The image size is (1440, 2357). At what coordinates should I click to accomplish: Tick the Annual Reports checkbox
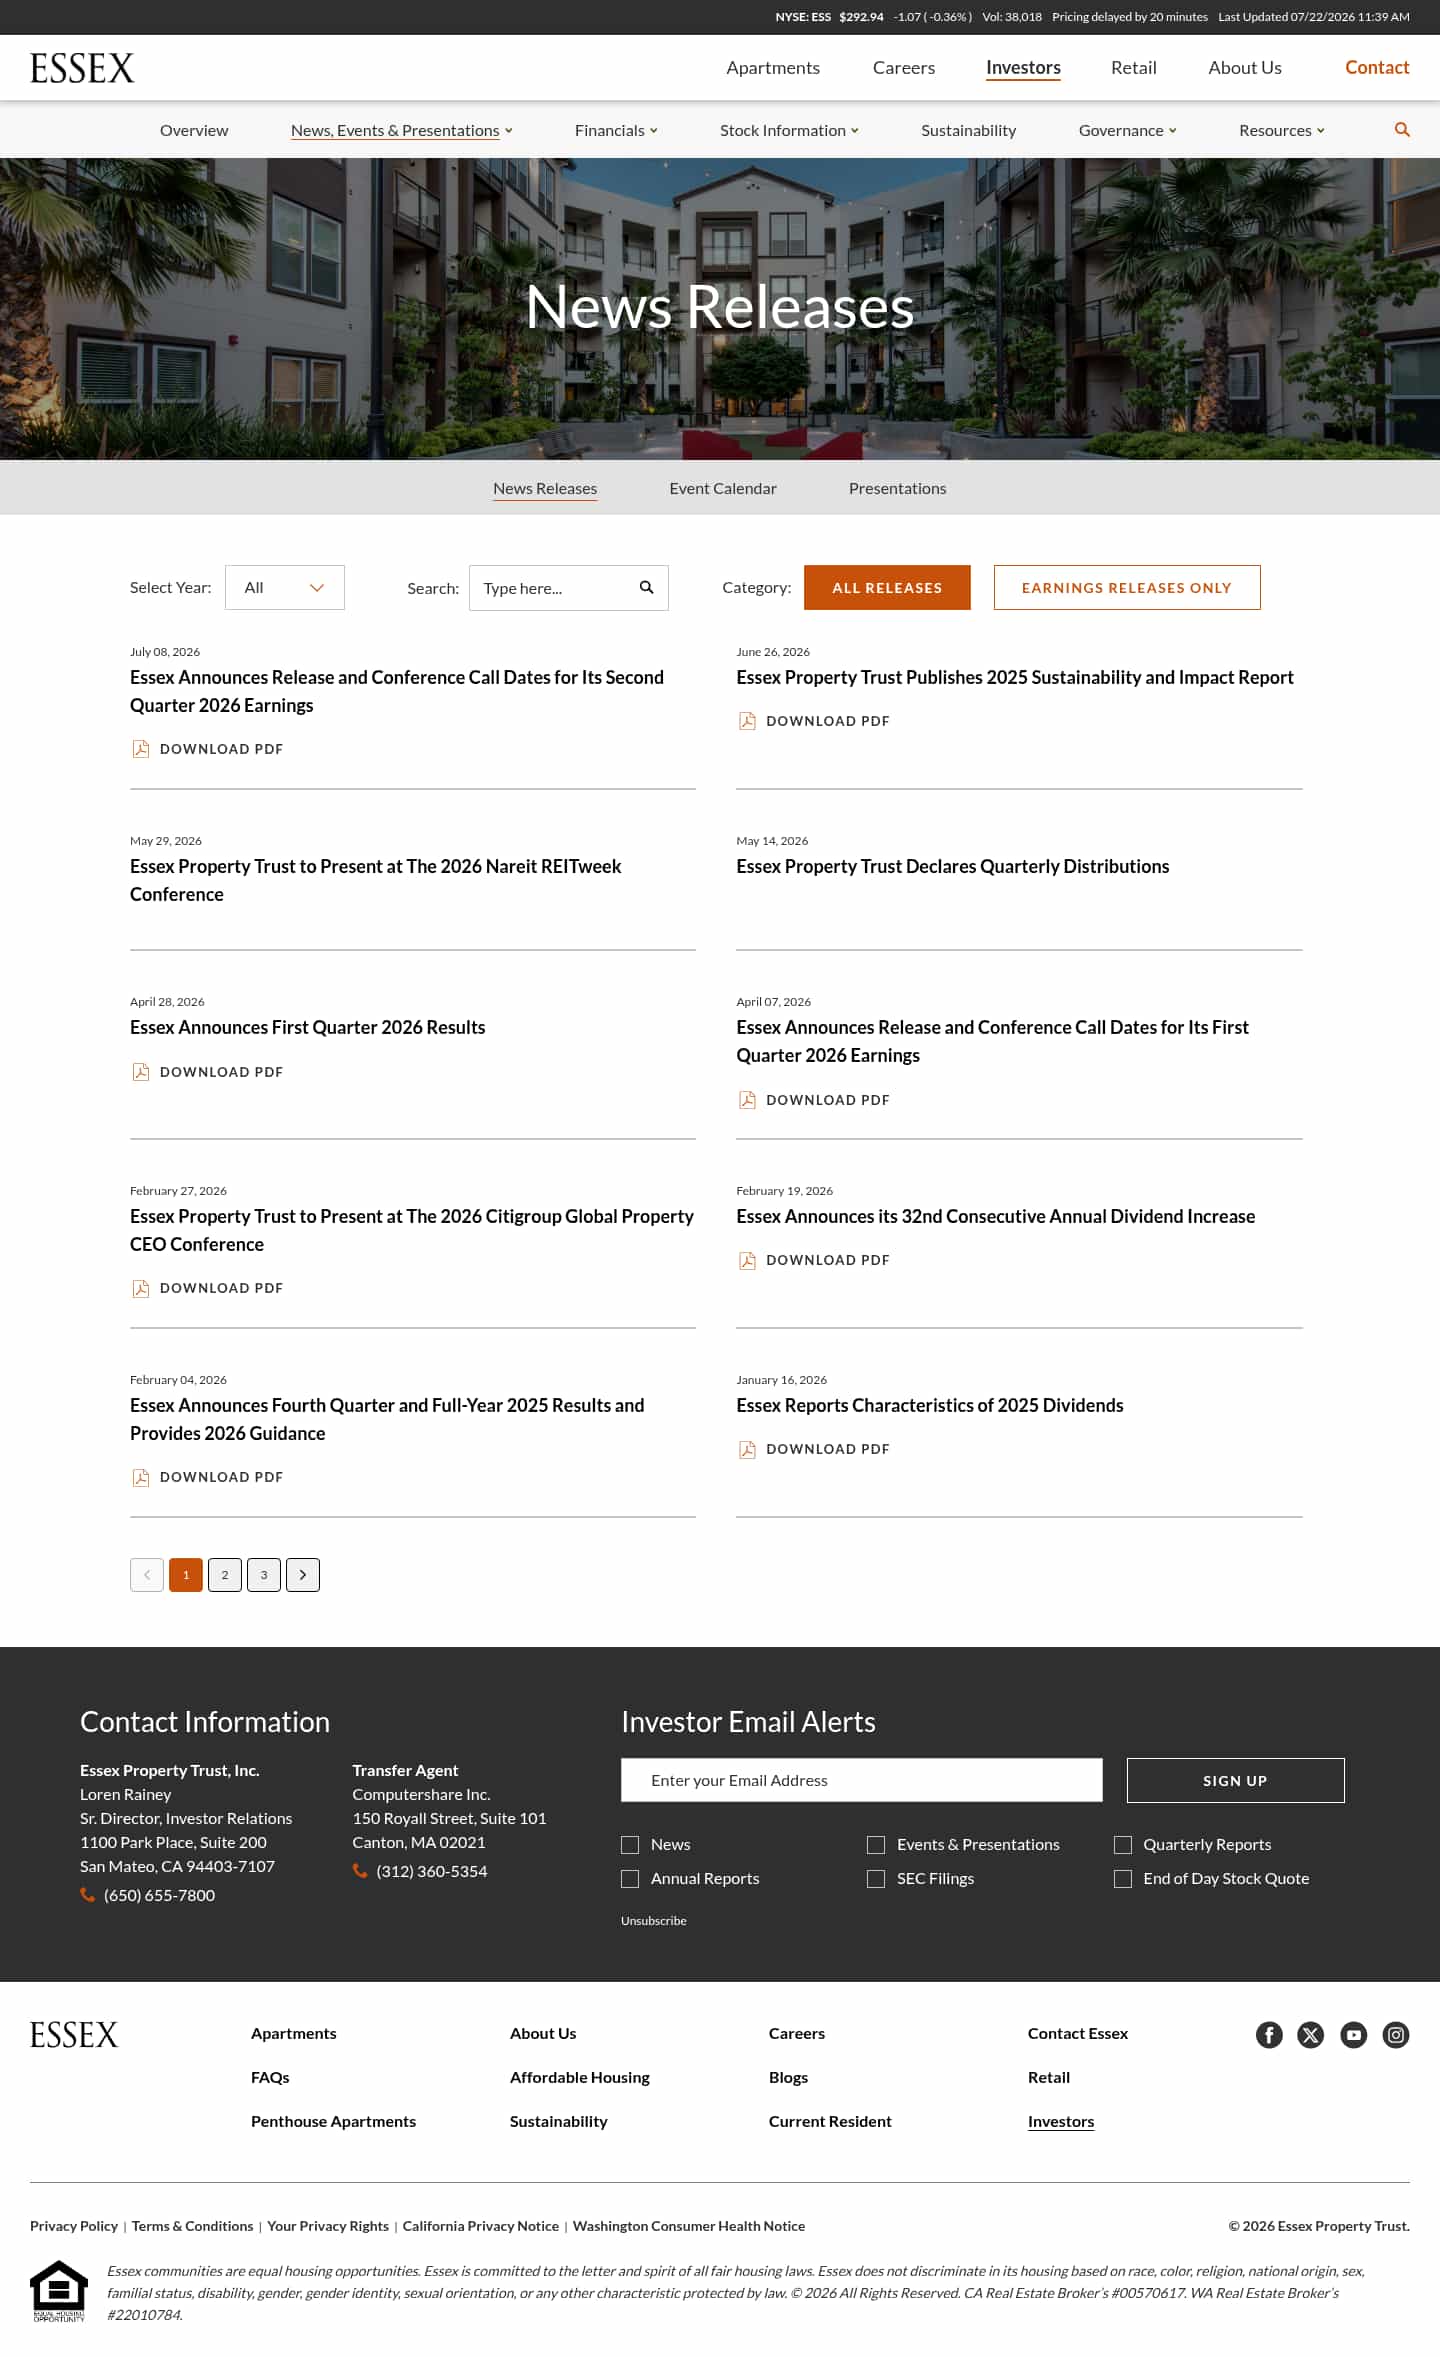pyautogui.click(x=630, y=1879)
